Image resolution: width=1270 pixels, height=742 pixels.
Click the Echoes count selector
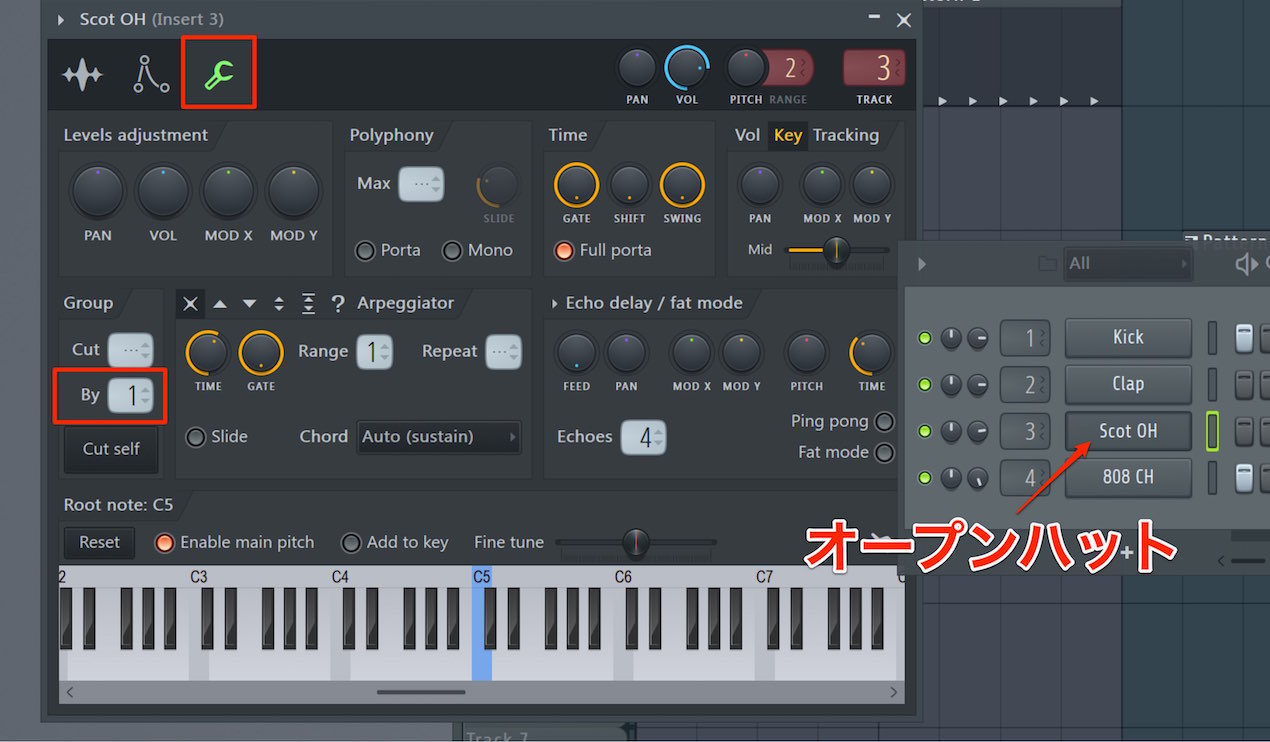coord(643,437)
